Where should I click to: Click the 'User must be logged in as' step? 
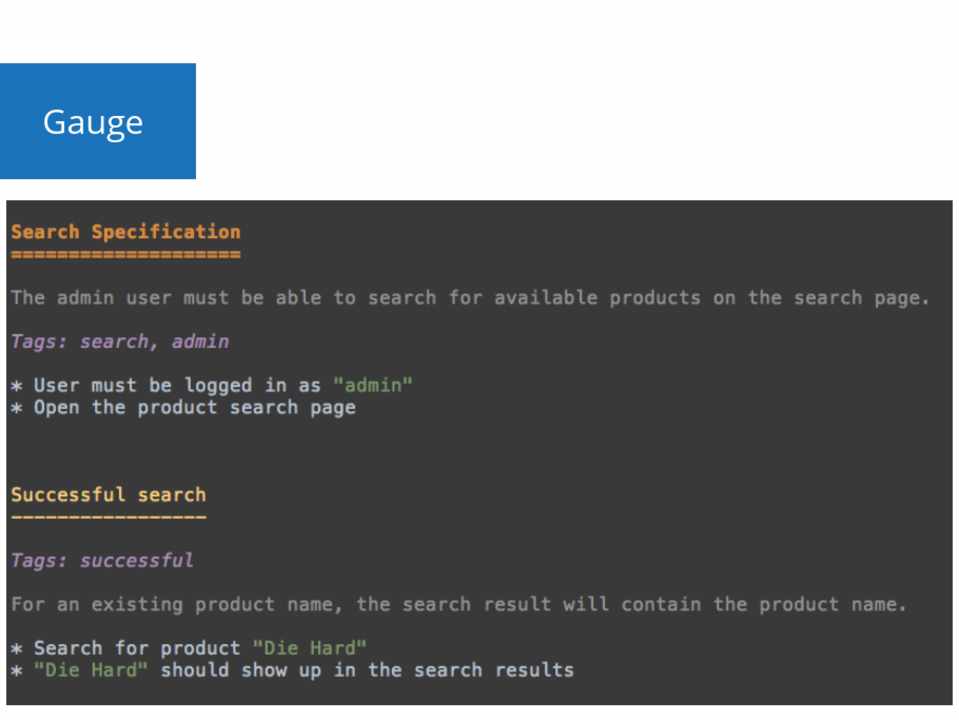178,385
